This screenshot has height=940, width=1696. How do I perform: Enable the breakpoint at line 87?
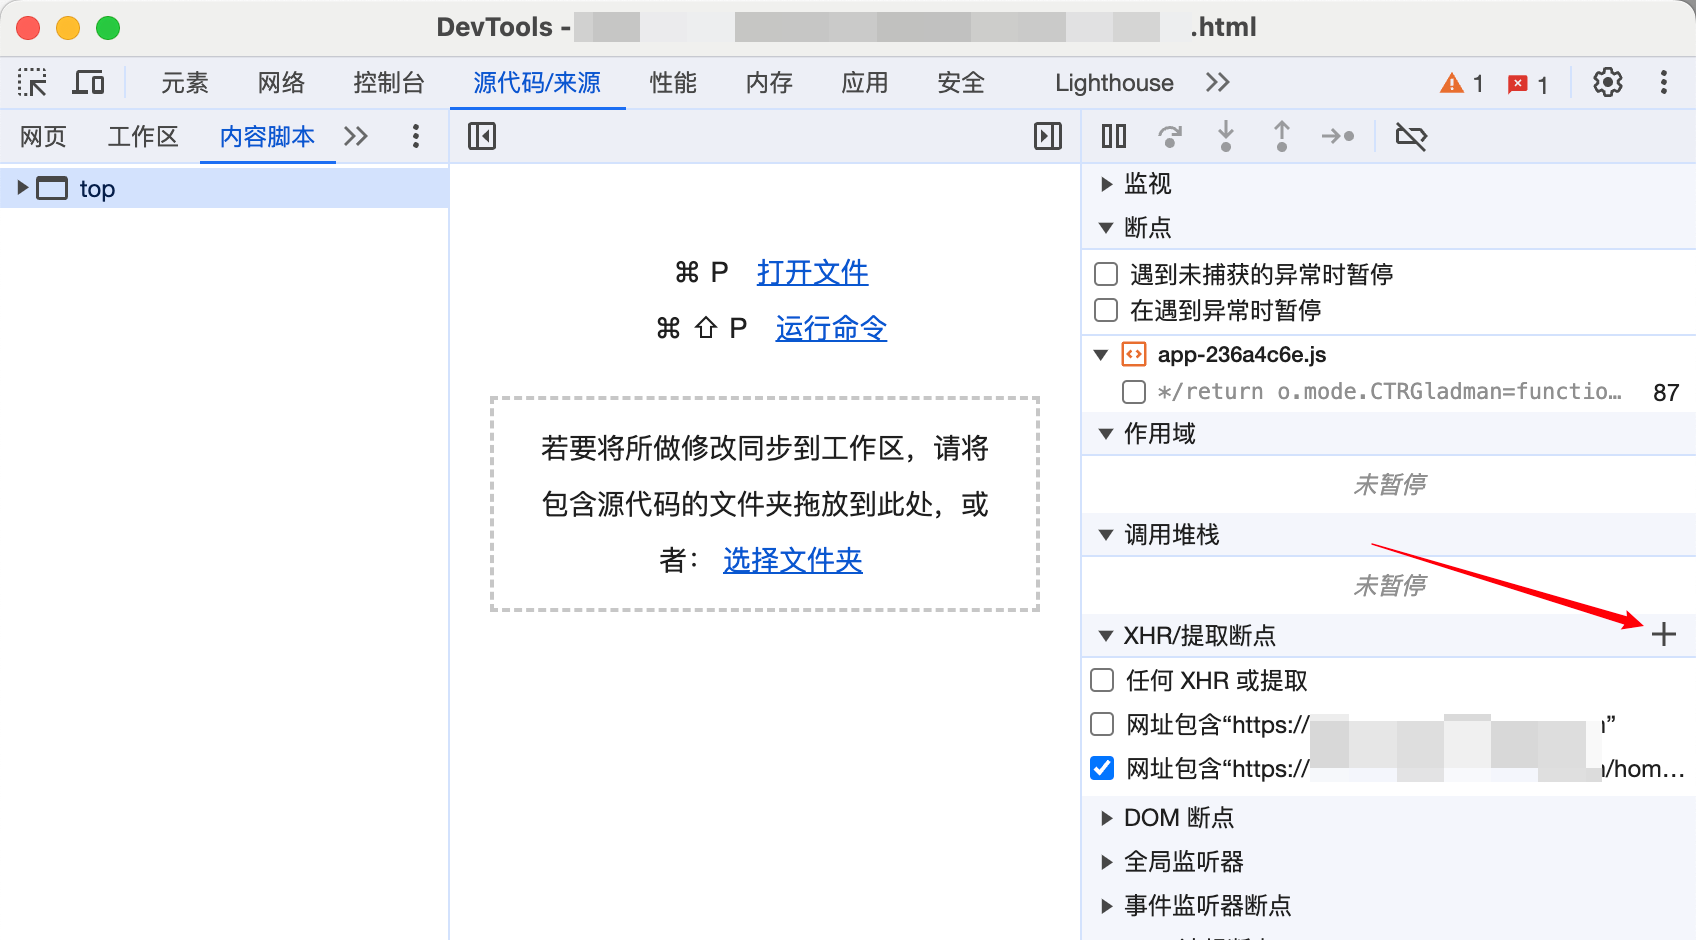[x=1134, y=392]
